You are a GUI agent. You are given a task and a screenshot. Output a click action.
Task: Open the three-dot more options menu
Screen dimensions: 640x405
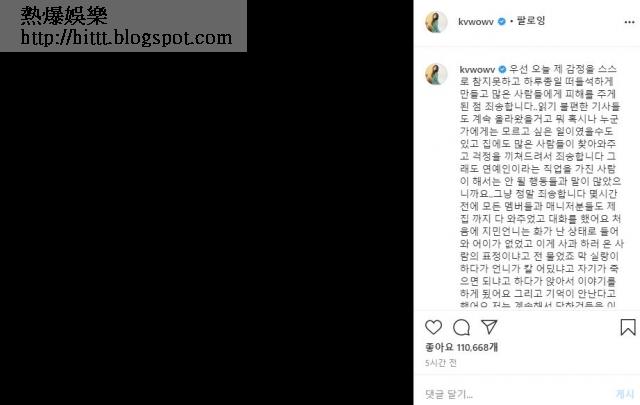click(629, 22)
